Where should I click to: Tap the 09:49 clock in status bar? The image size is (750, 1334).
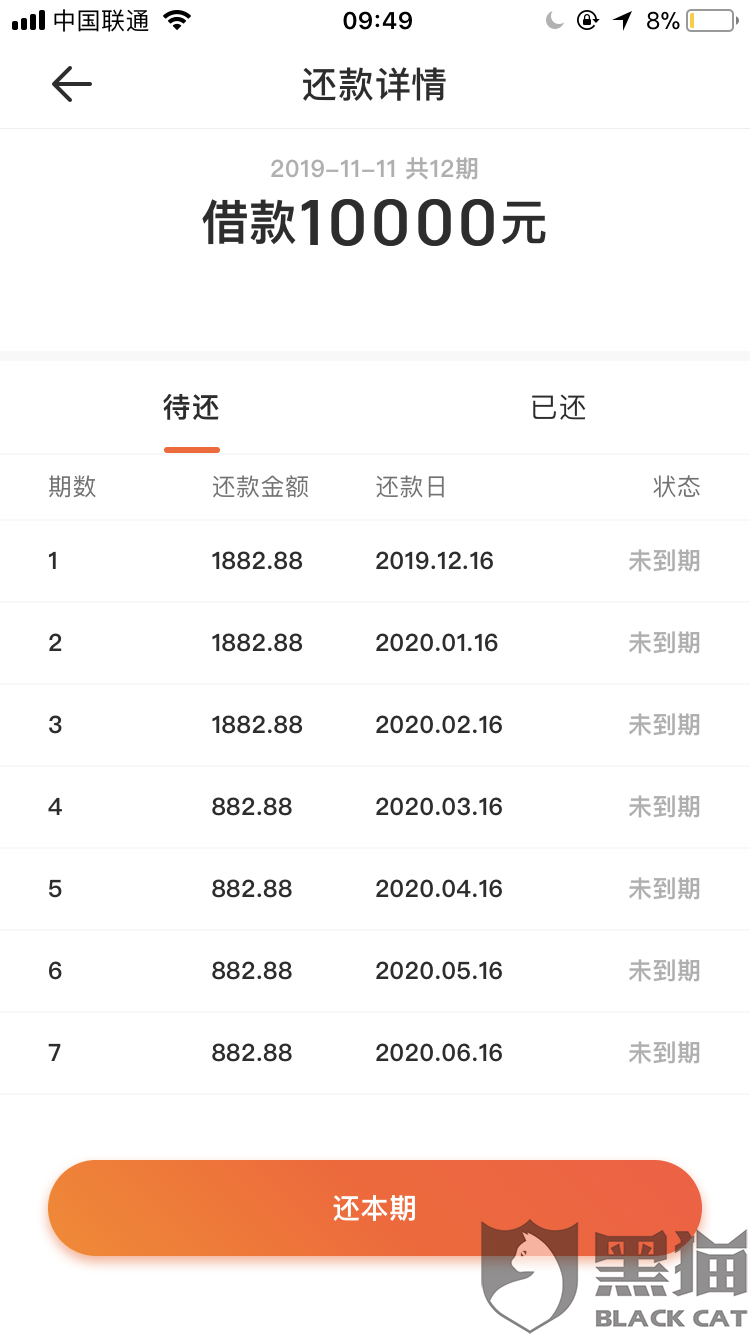click(377, 21)
